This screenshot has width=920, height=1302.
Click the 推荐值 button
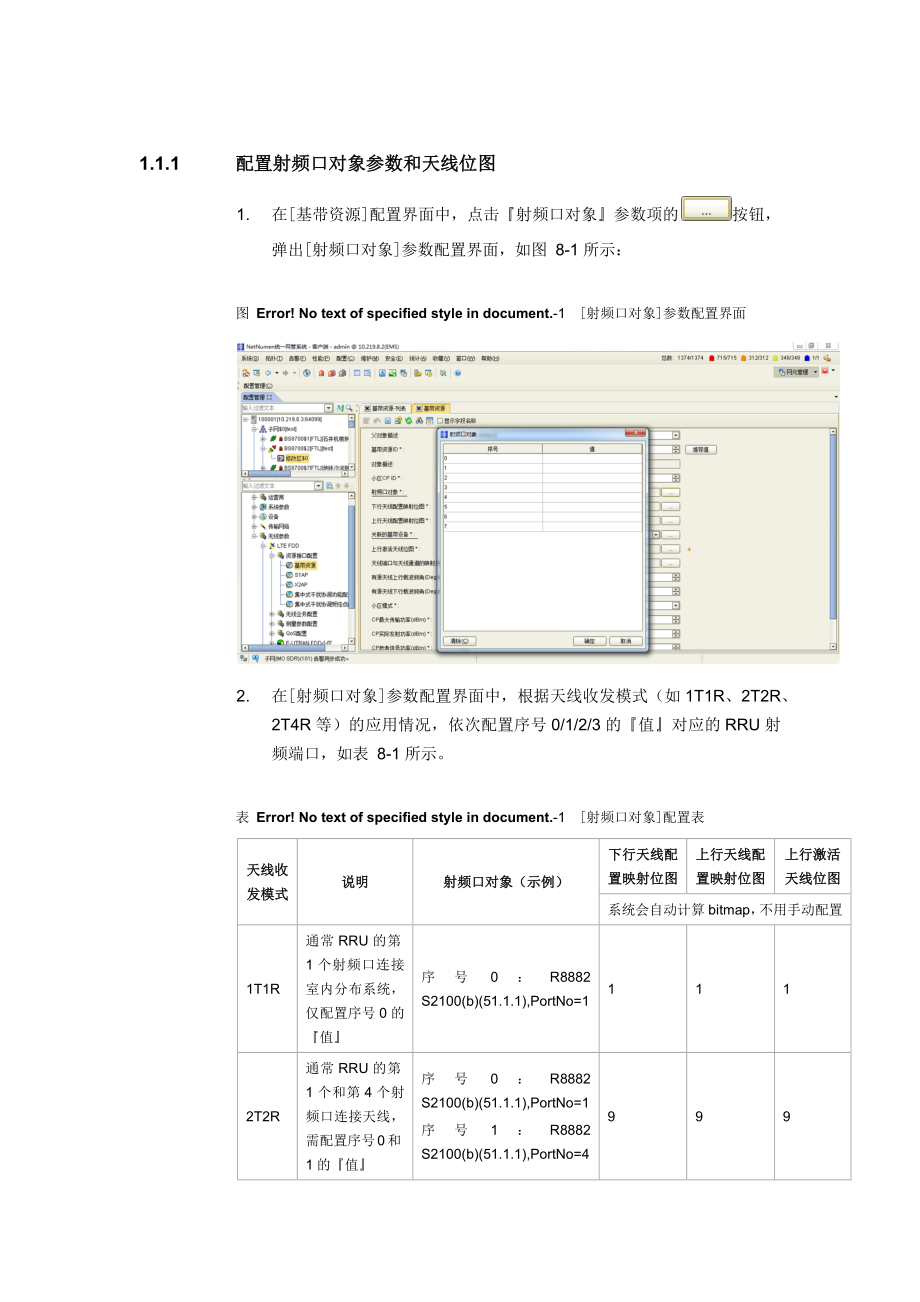[x=701, y=450]
